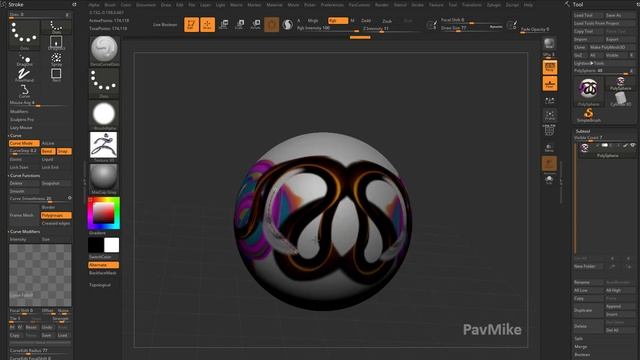Open the Dots stroke selector in left shelf
640x360 pixels.
point(104,83)
